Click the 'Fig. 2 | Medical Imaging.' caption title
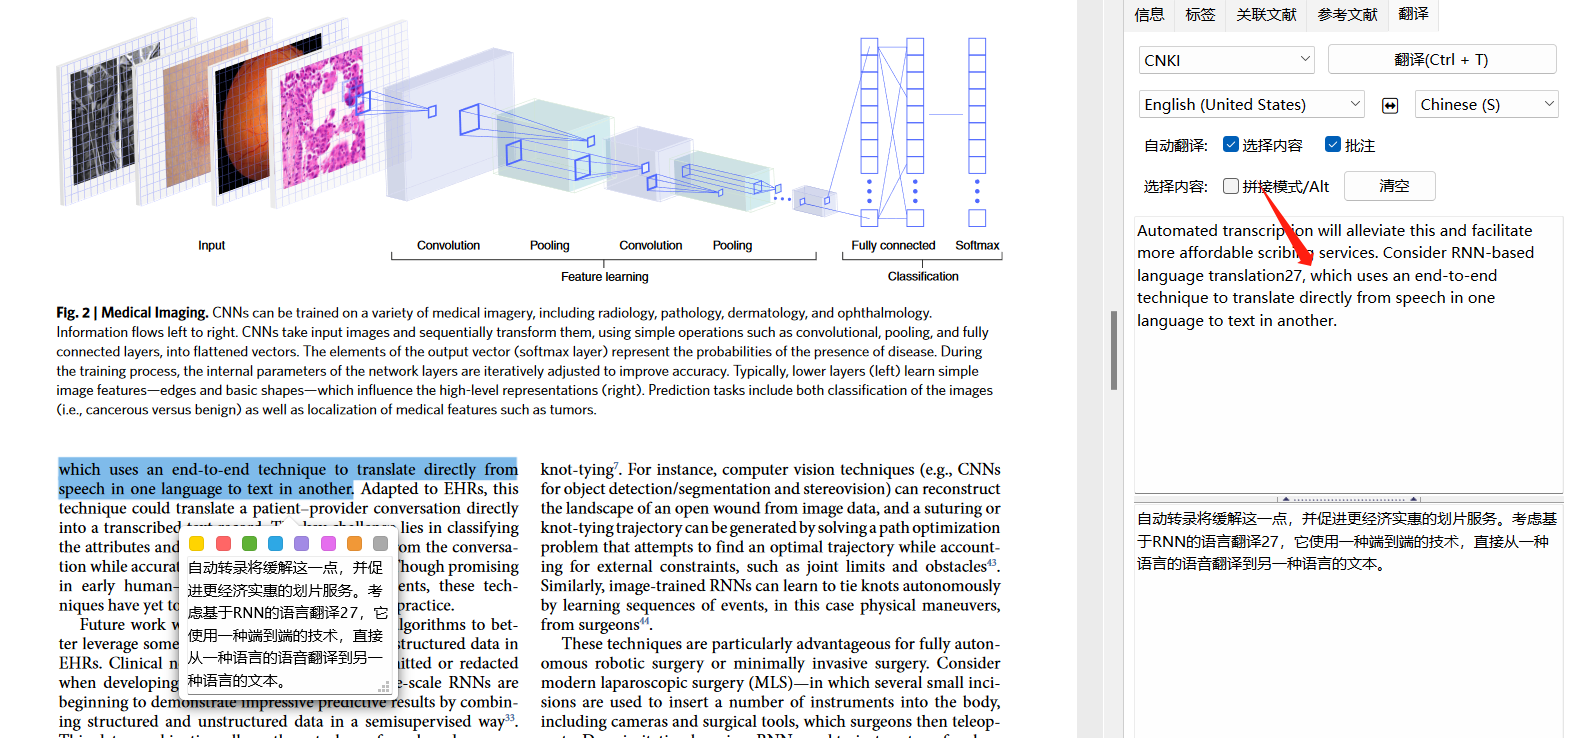This screenshot has height=738, width=1574. pos(132,313)
